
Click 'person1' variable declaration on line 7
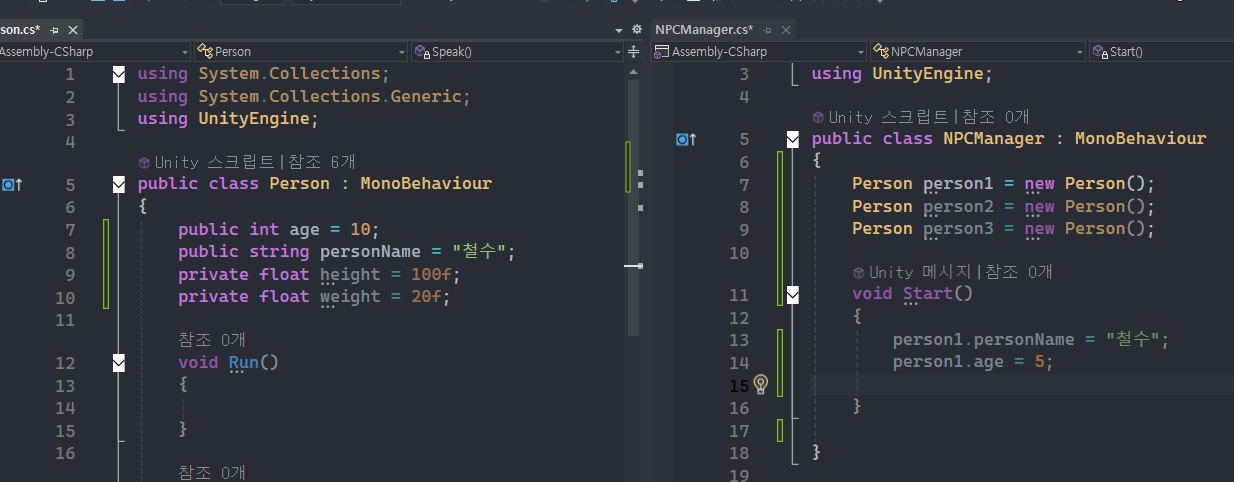(958, 184)
